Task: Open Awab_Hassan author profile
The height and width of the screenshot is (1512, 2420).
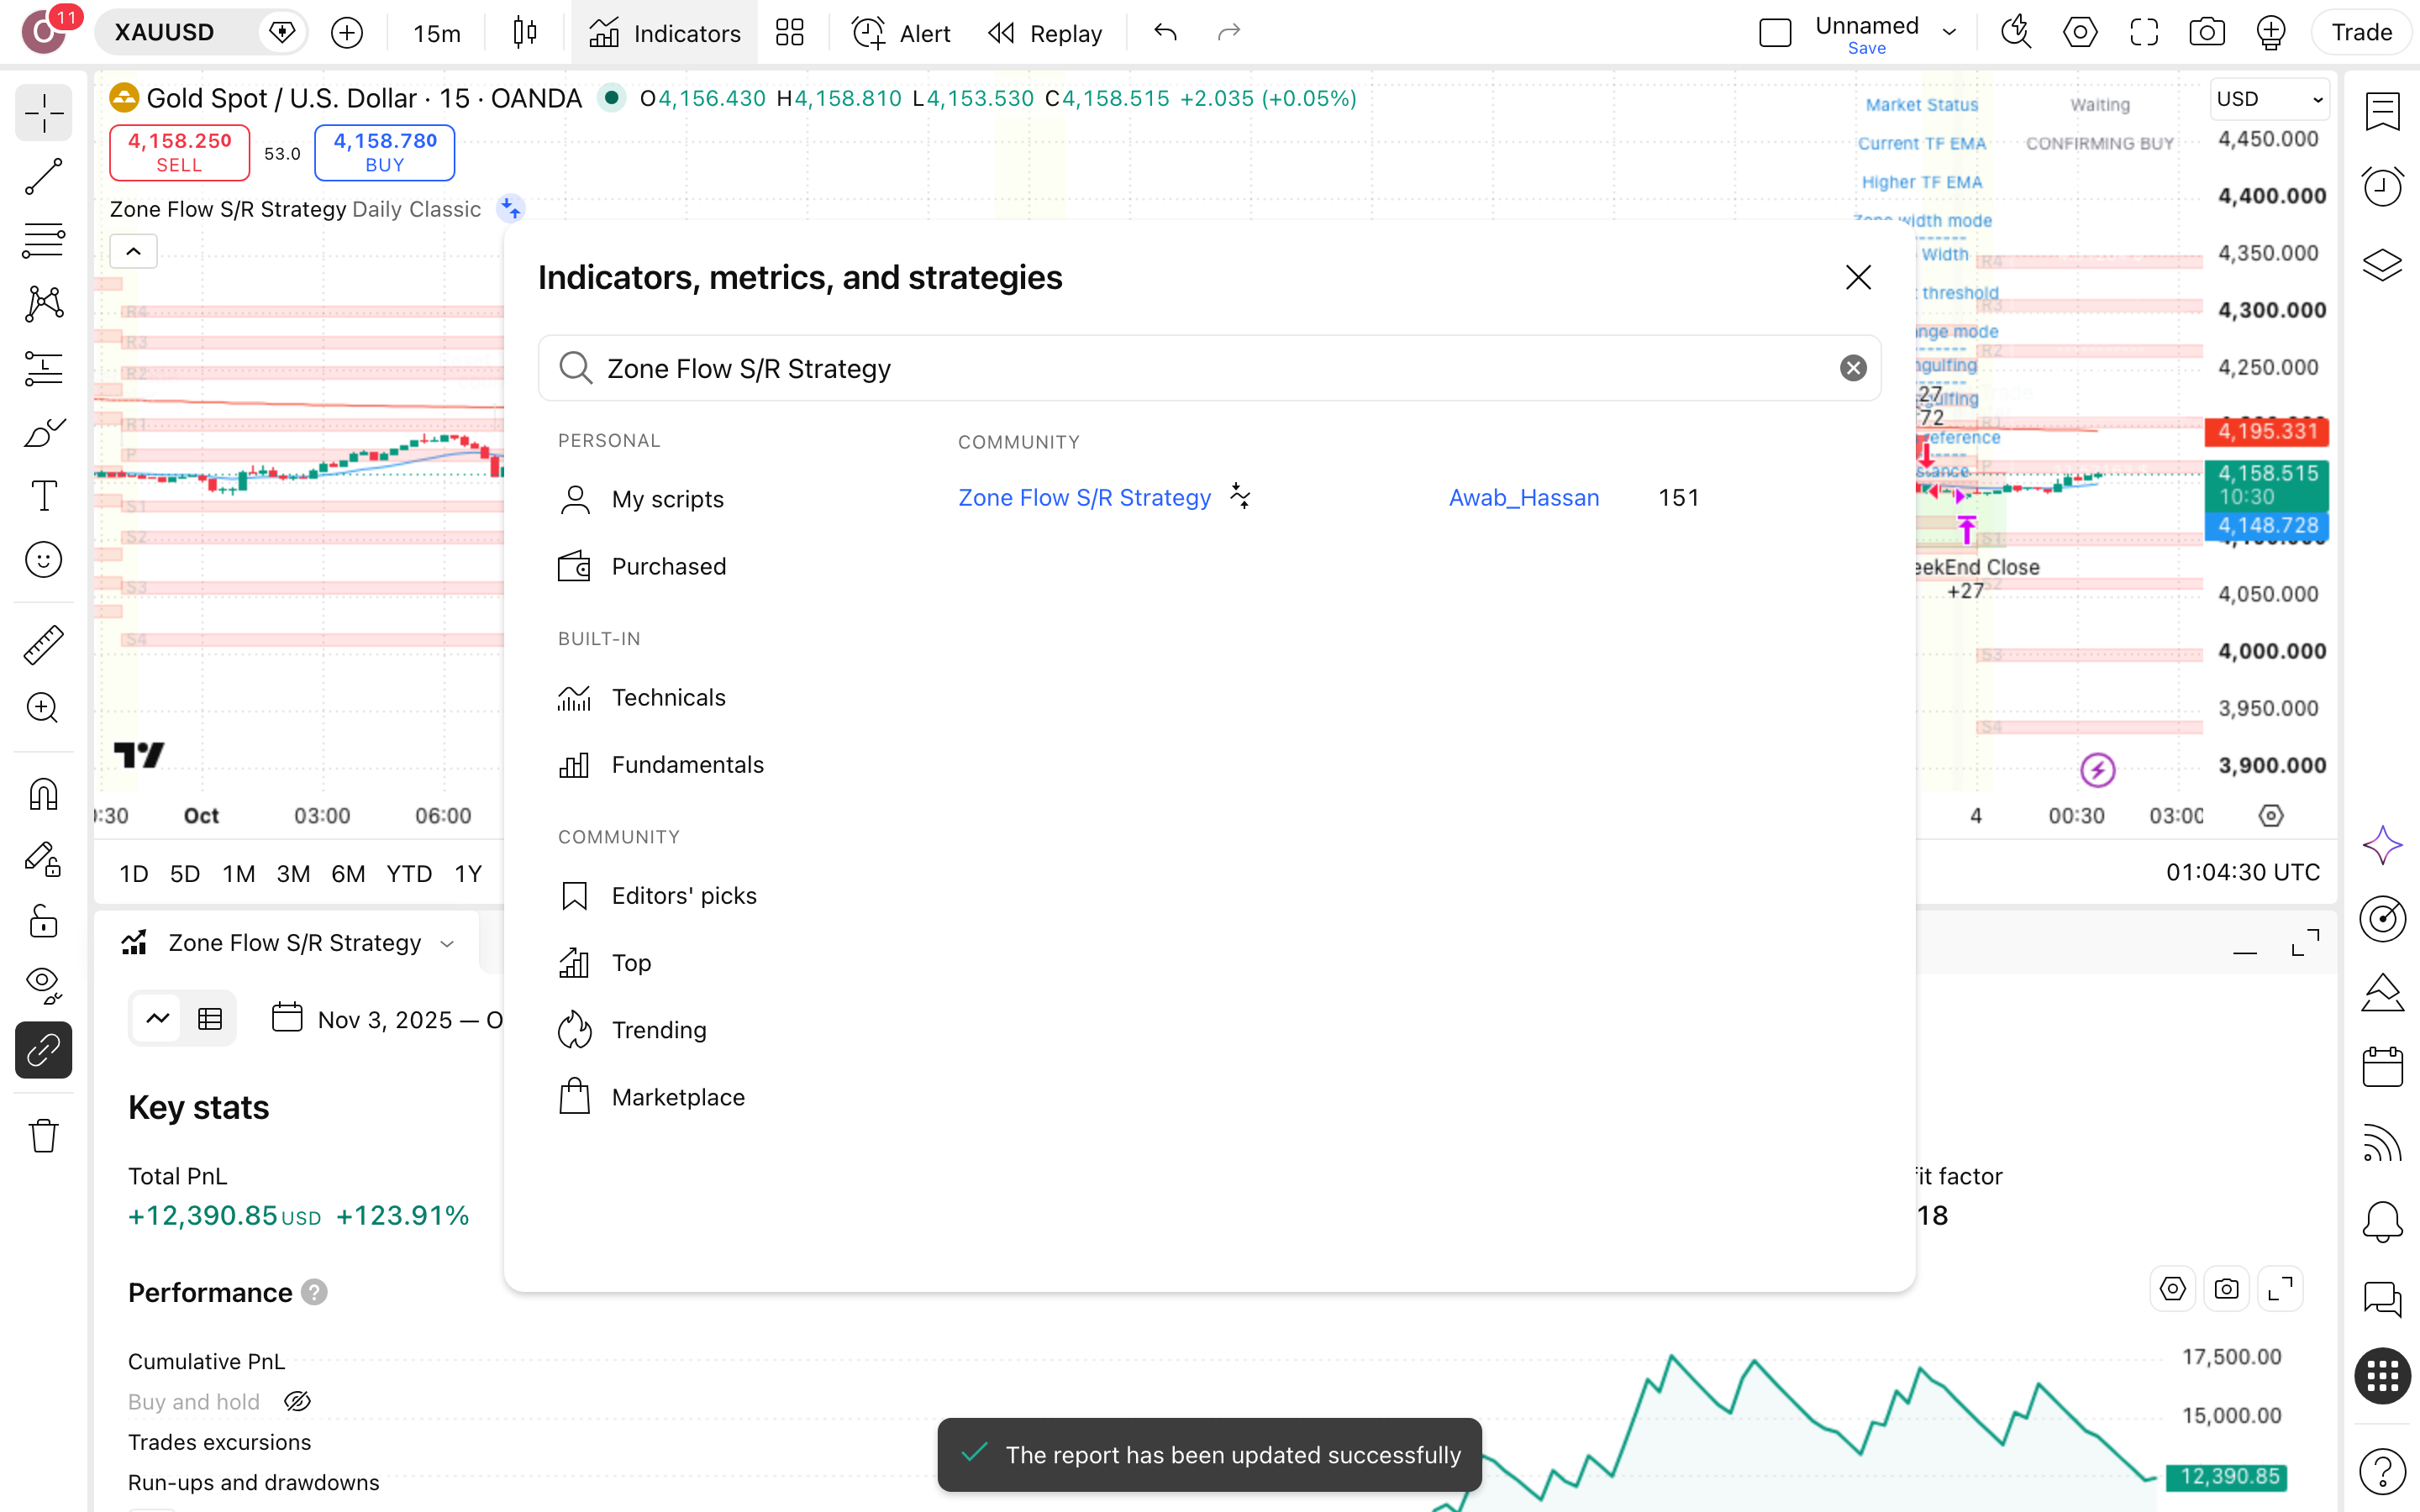Action: [1524, 497]
